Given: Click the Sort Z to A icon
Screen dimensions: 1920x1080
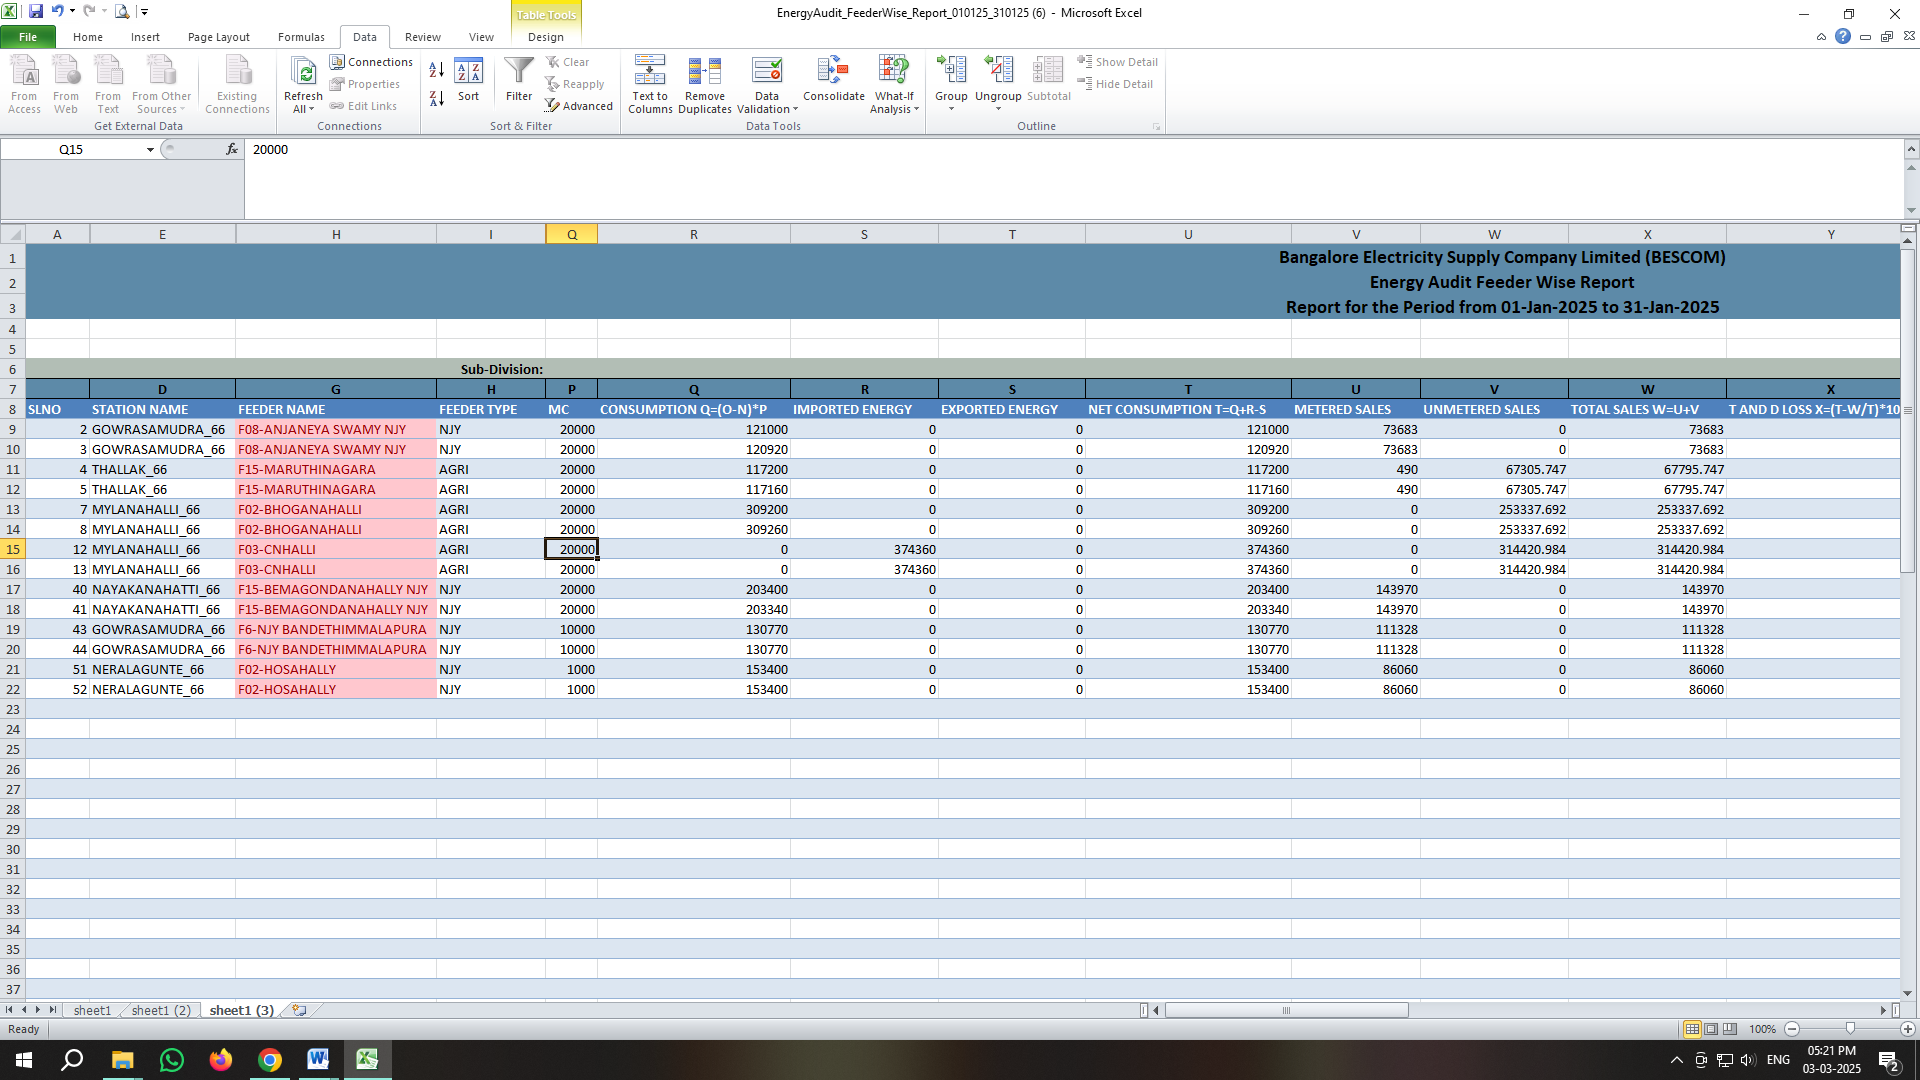Looking at the screenshot, I should [437, 98].
